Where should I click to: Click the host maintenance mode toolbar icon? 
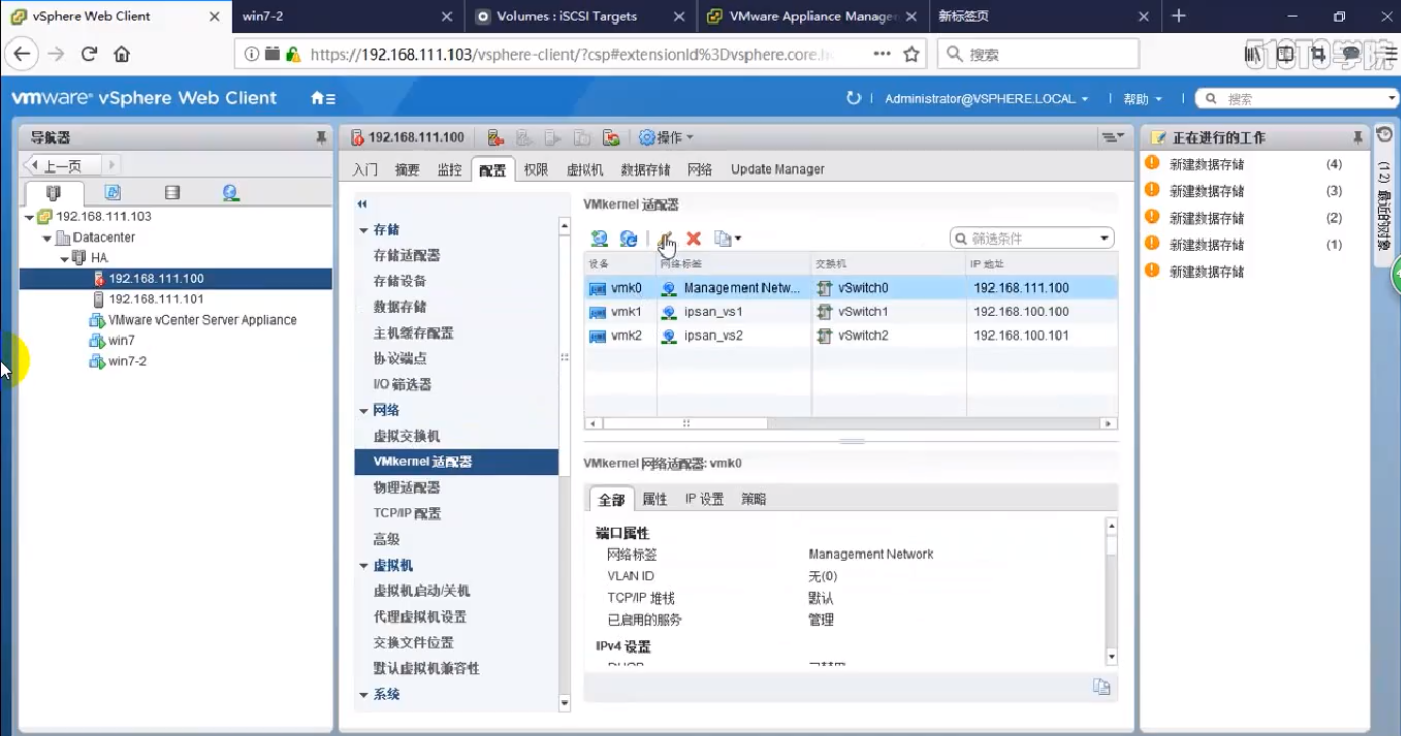click(495, 137)
